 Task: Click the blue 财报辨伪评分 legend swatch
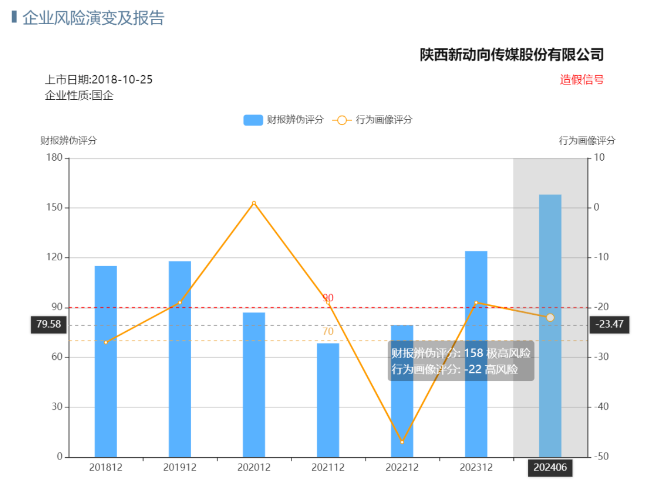[253, 120]
